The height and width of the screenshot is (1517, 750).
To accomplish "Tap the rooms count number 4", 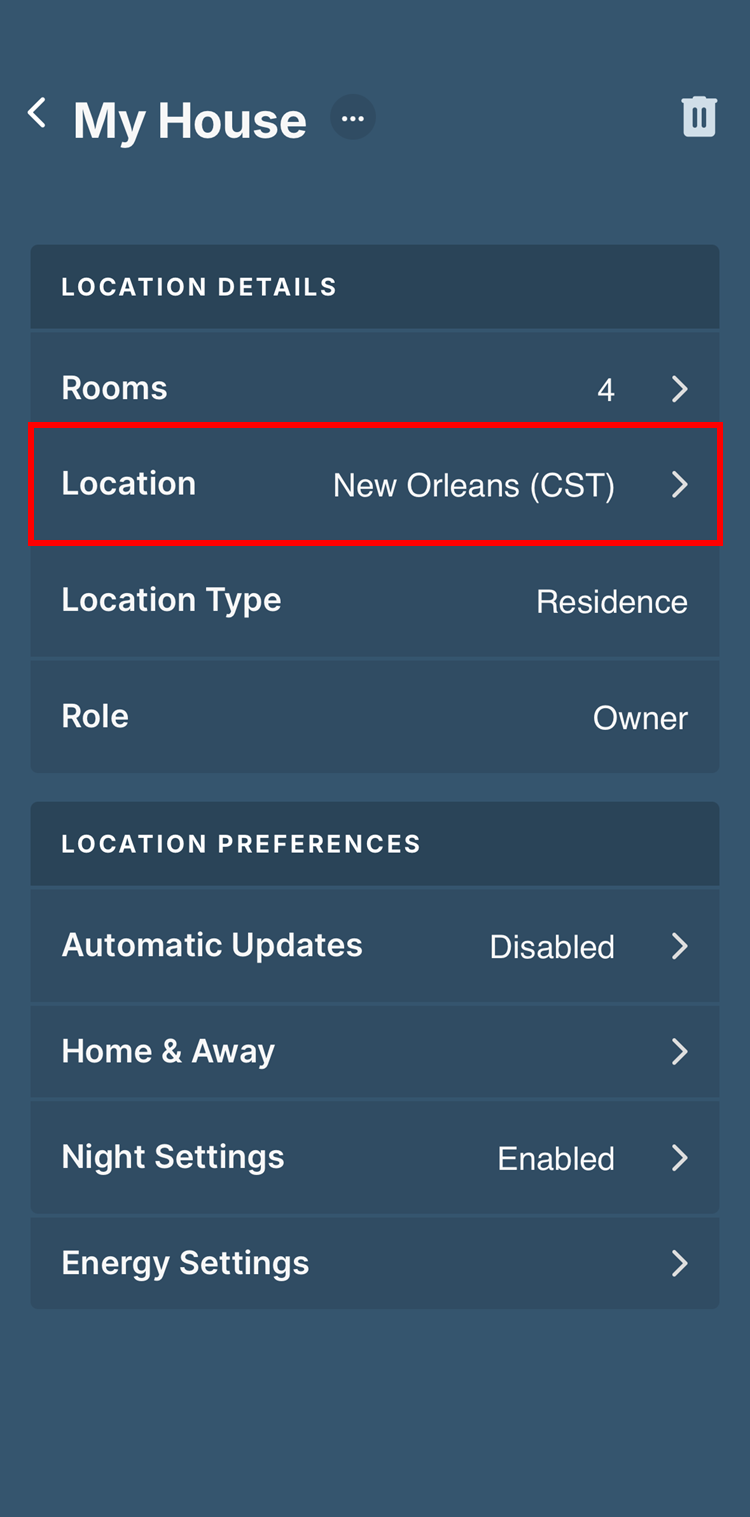I will click(605, 390).
